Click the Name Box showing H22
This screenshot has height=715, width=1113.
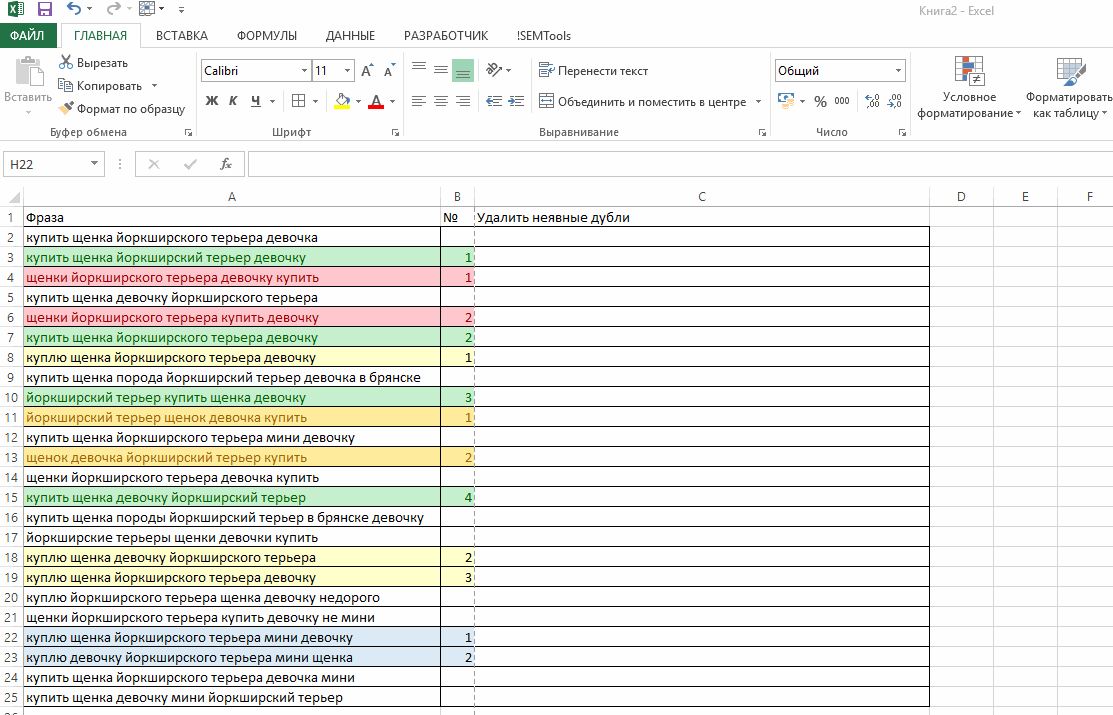(46, 164)
